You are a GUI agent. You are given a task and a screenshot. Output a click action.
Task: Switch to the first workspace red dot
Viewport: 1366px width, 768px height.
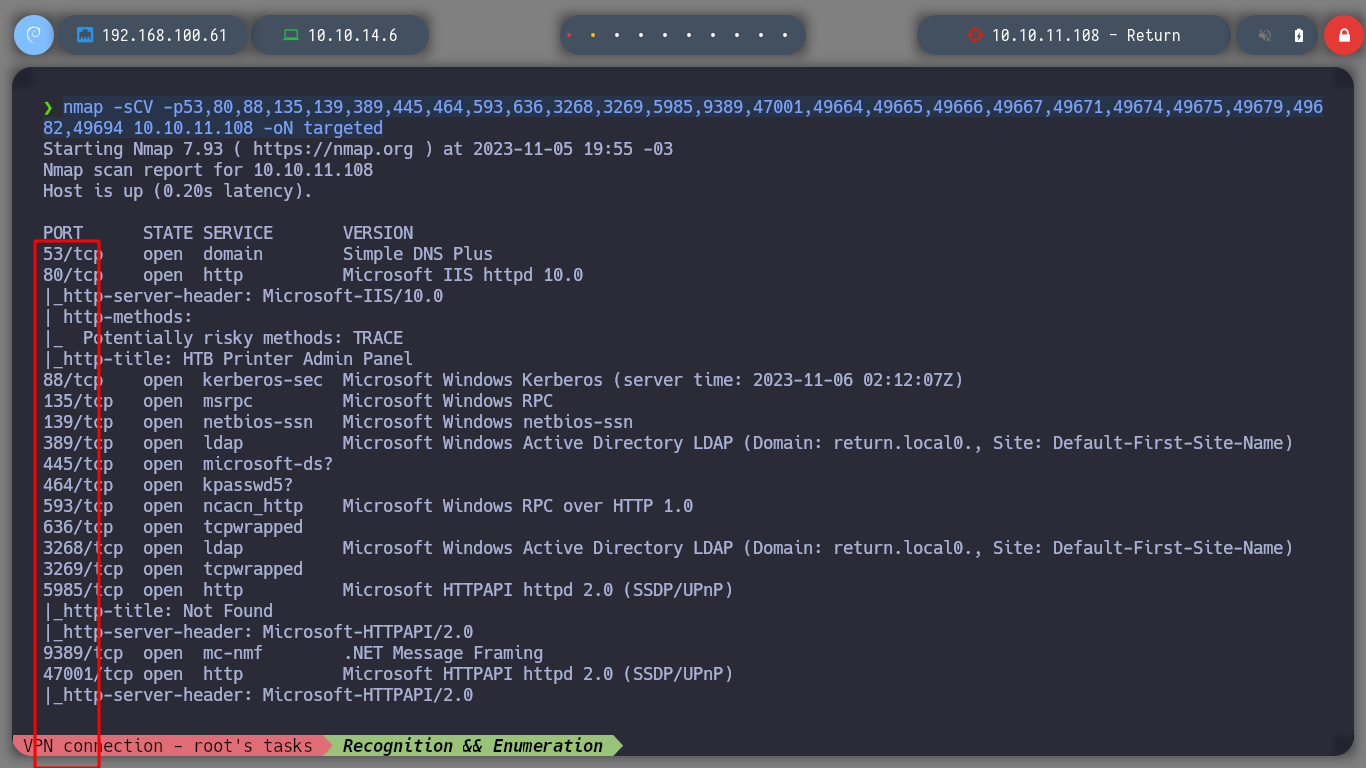(x=569, y=35)
